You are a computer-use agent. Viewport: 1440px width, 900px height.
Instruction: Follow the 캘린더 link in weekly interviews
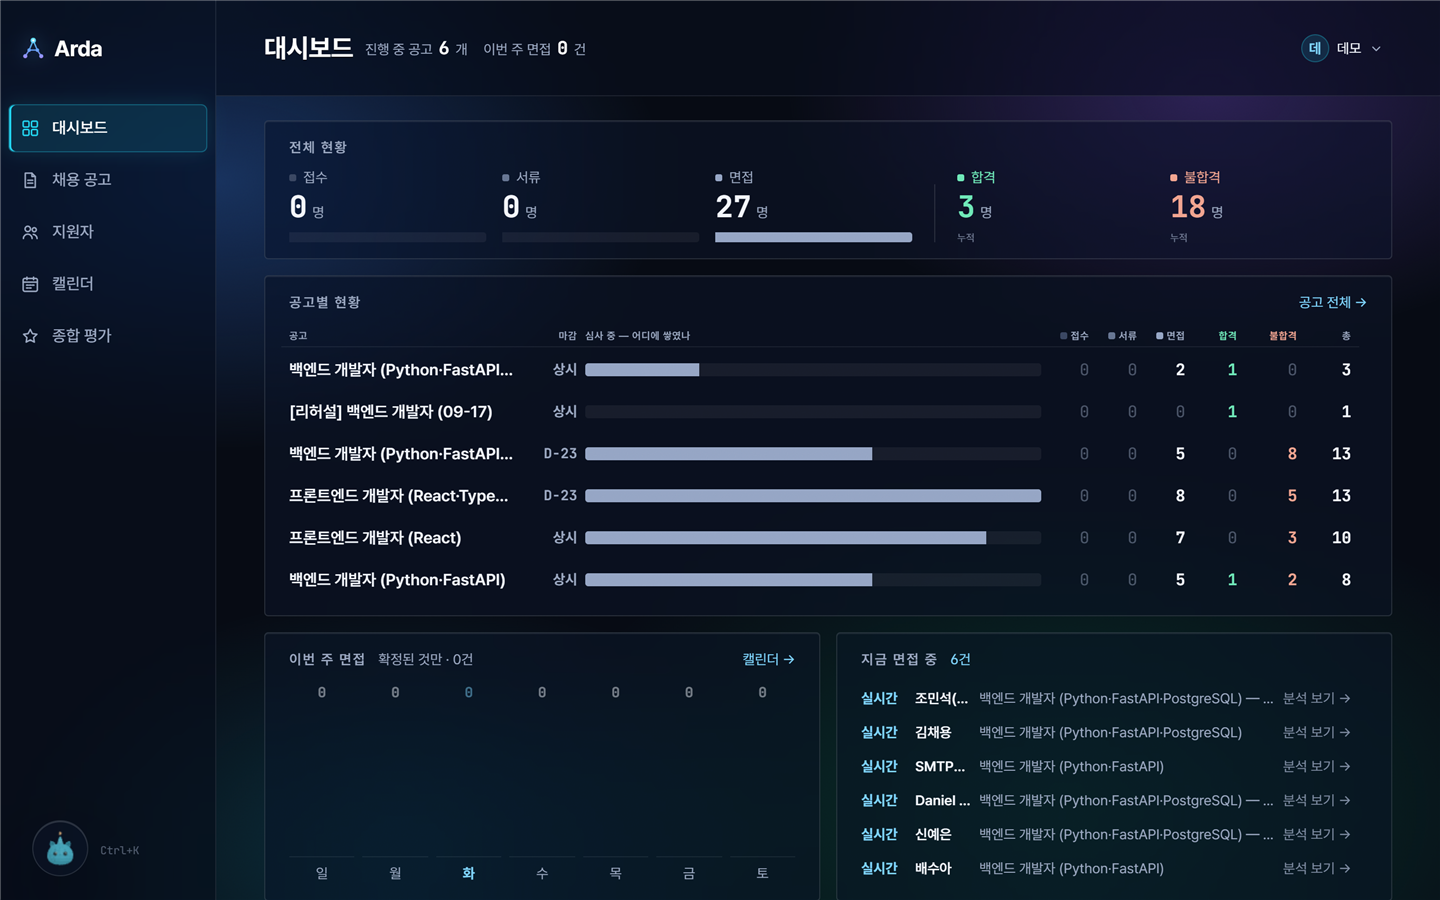pyautogui.click(x=768, y=659)
